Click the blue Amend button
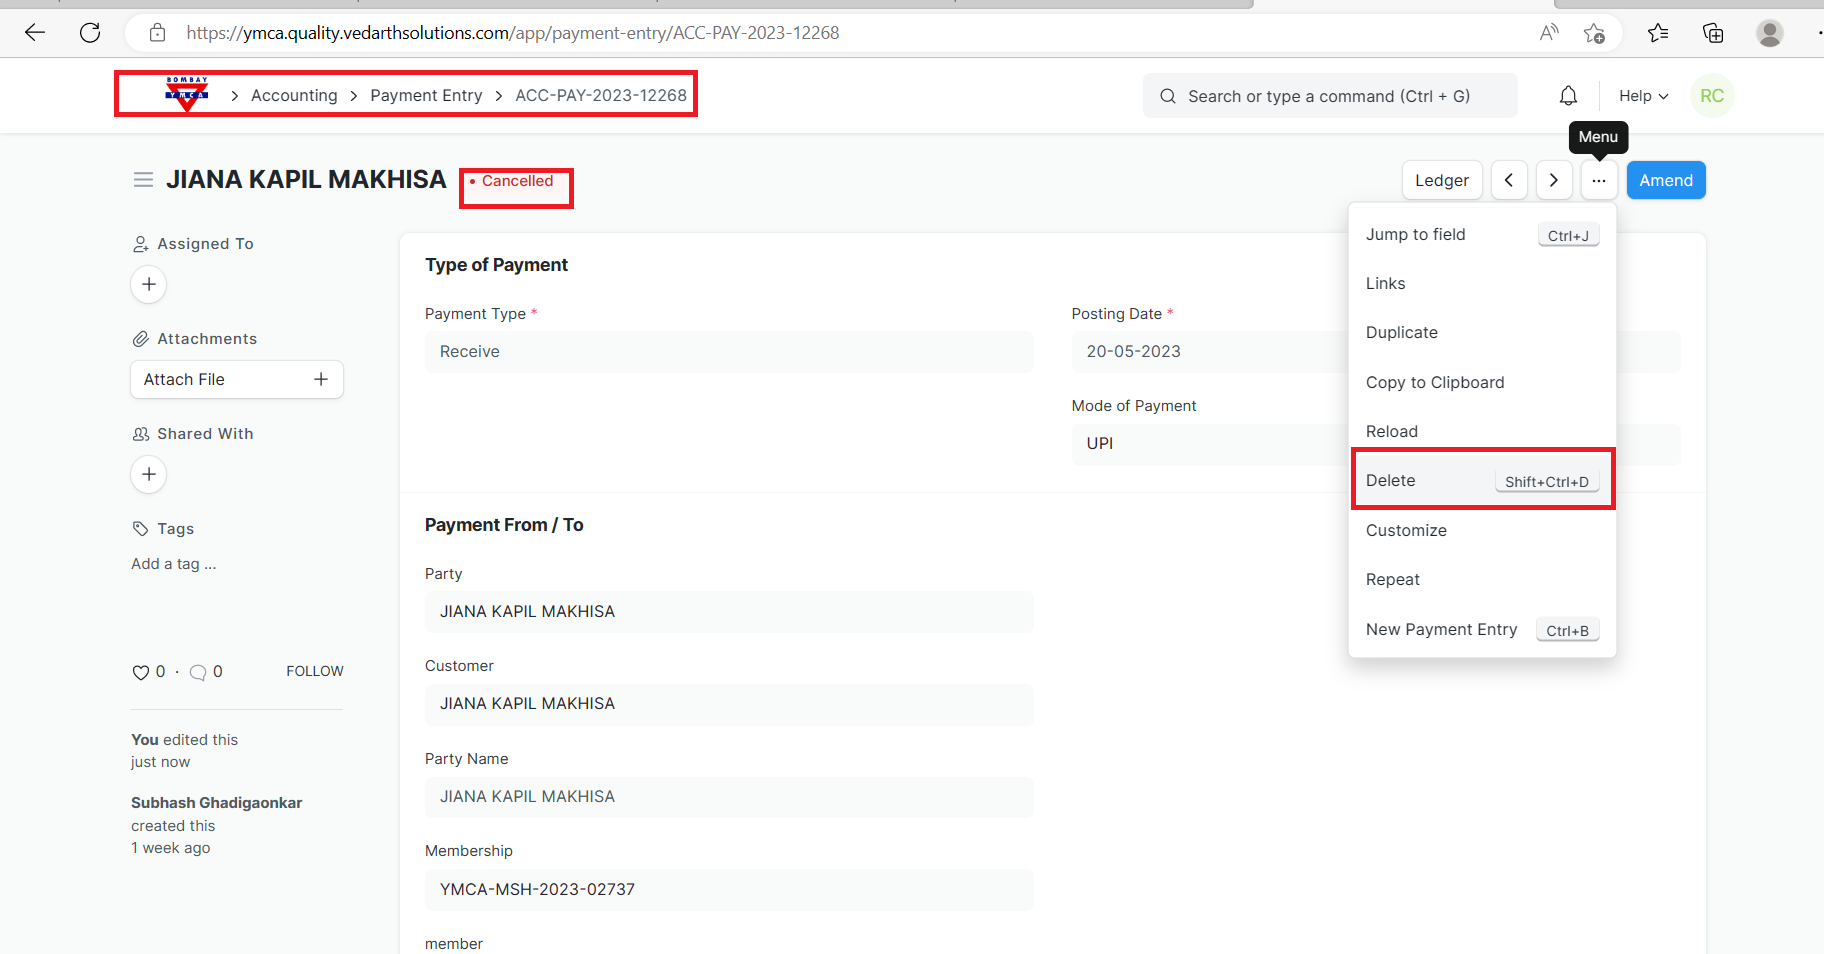The width and height of the screenshot is (1824, 954). point(1665,181)
